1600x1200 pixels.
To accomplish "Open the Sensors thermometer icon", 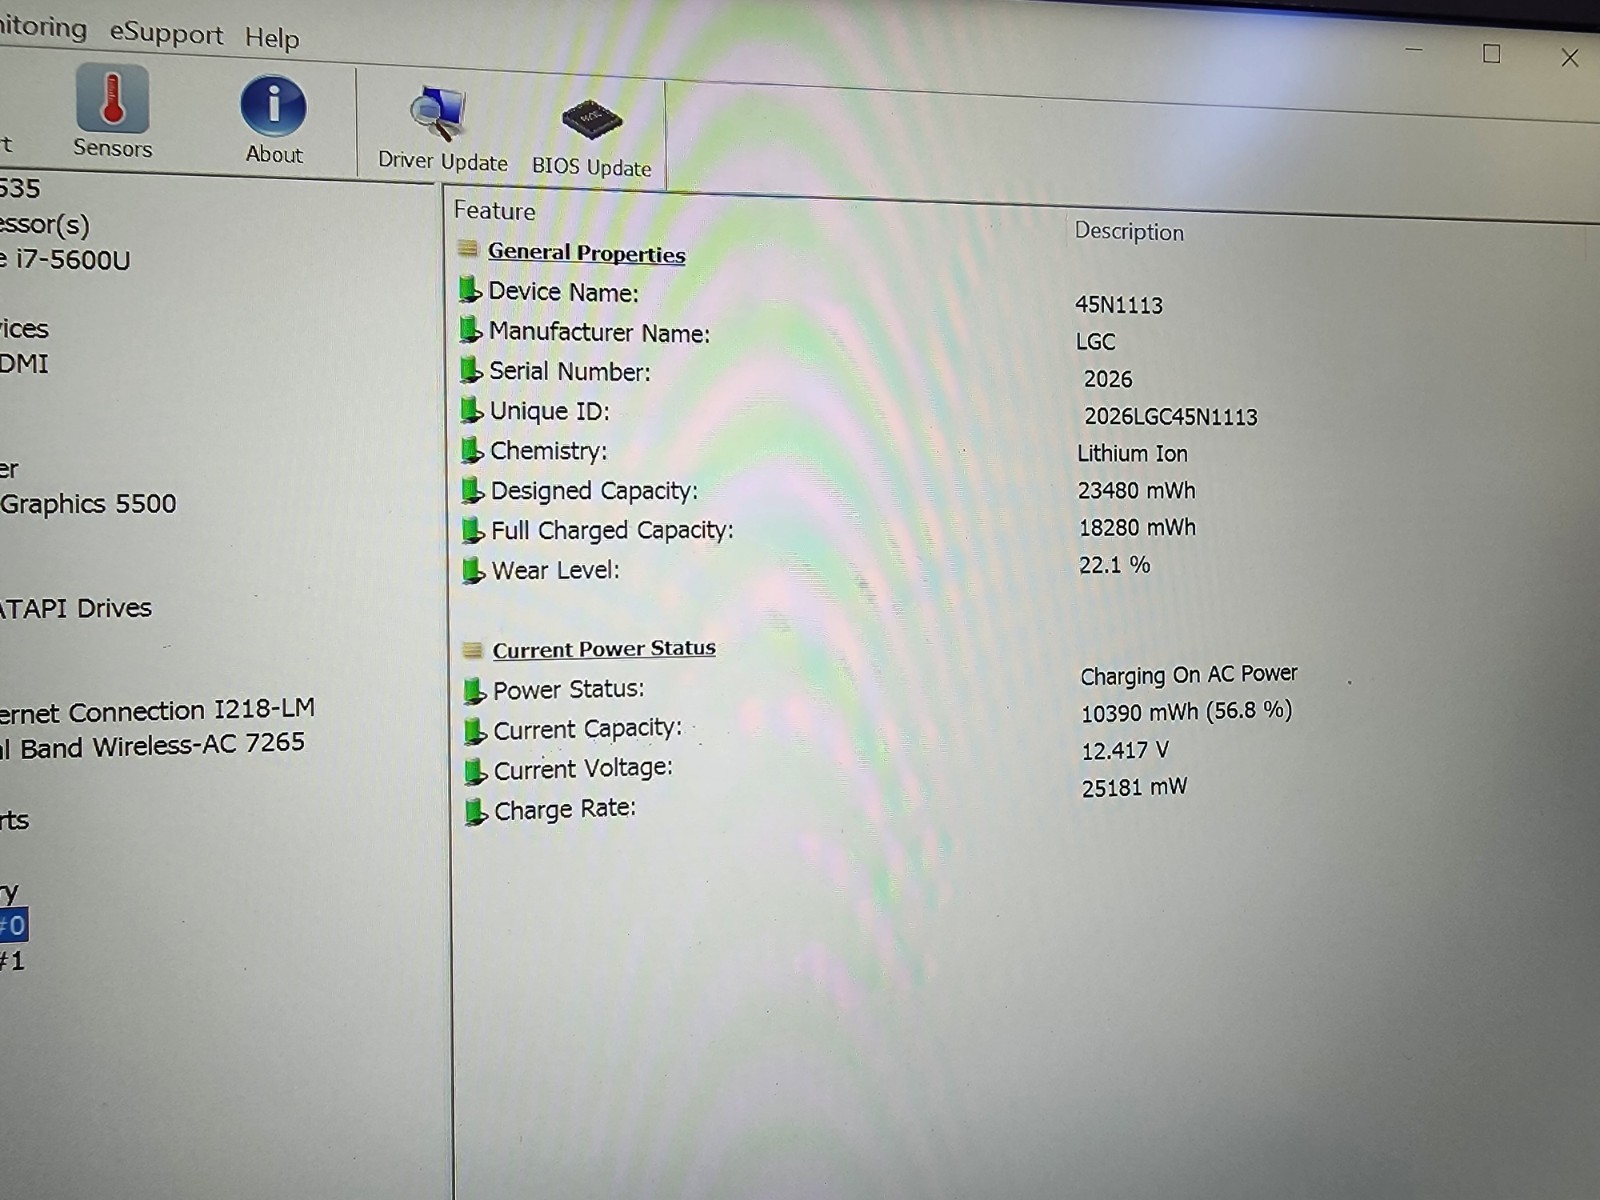I will click(x=112, y=99).
